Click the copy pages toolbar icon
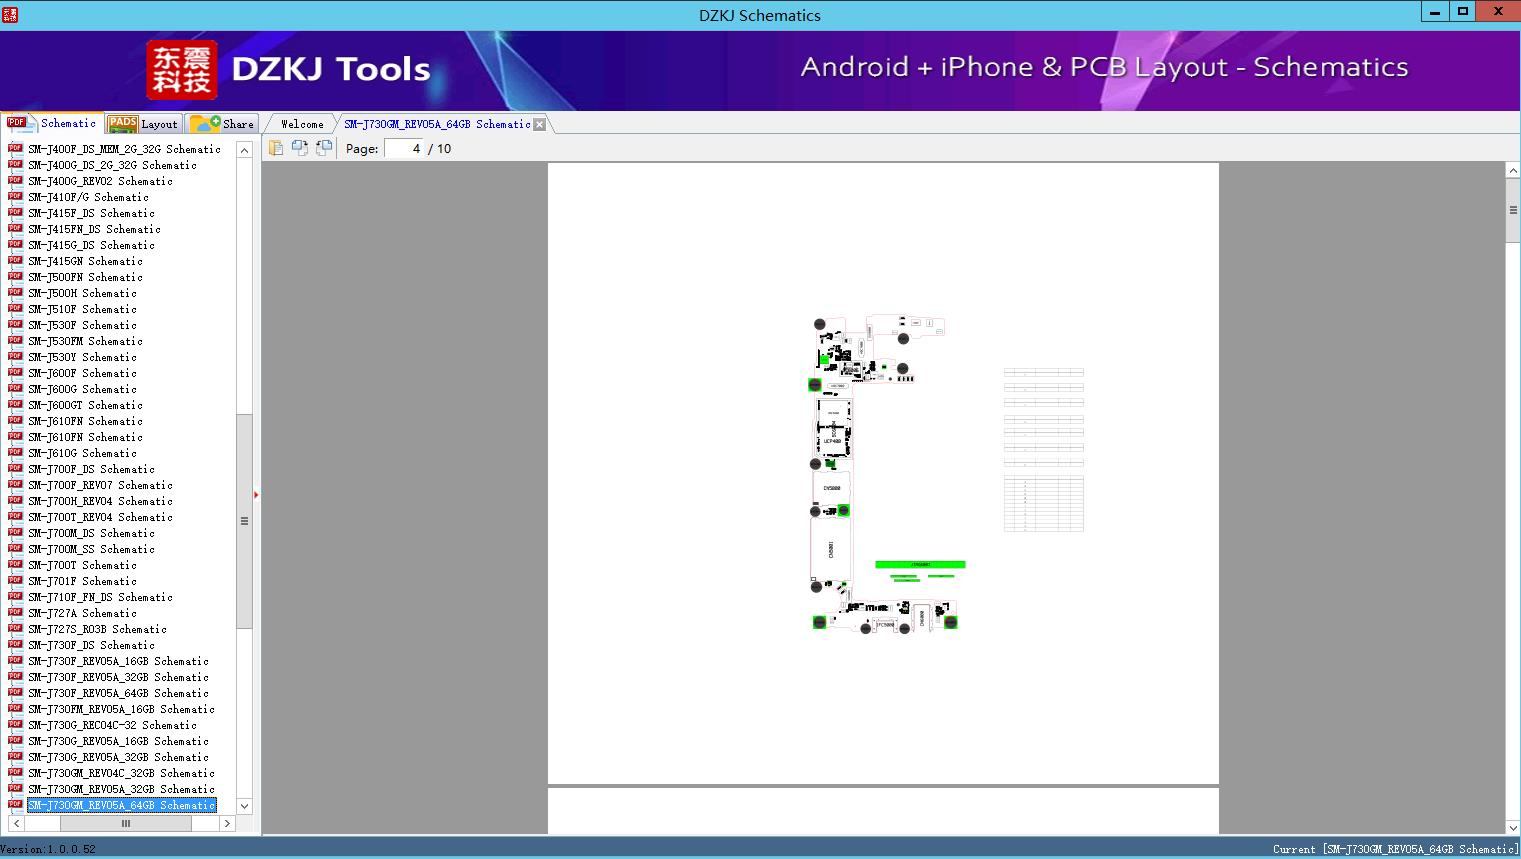The image size is (1521, 859). click(276, 148)
